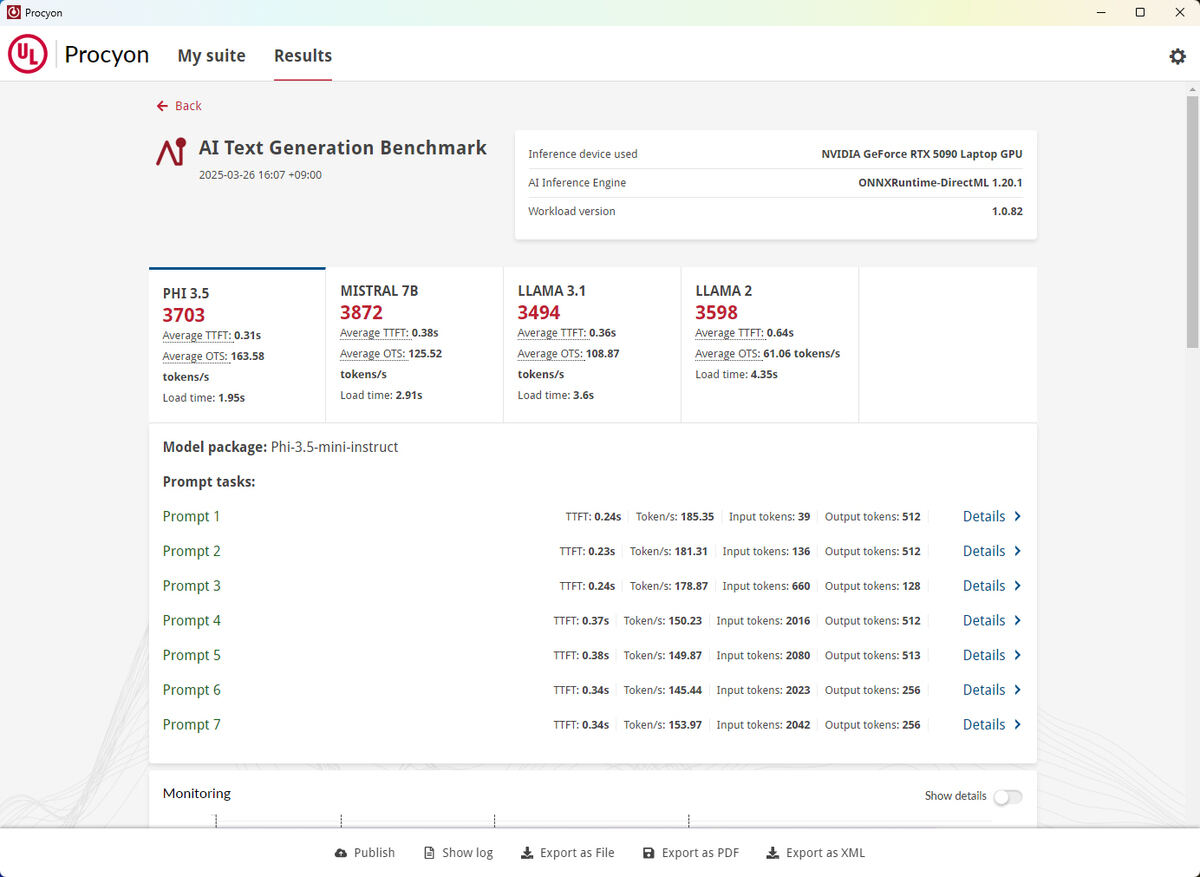Click the Prompt 1 label
Viewport: 1200px width, 877px height.
192,517
